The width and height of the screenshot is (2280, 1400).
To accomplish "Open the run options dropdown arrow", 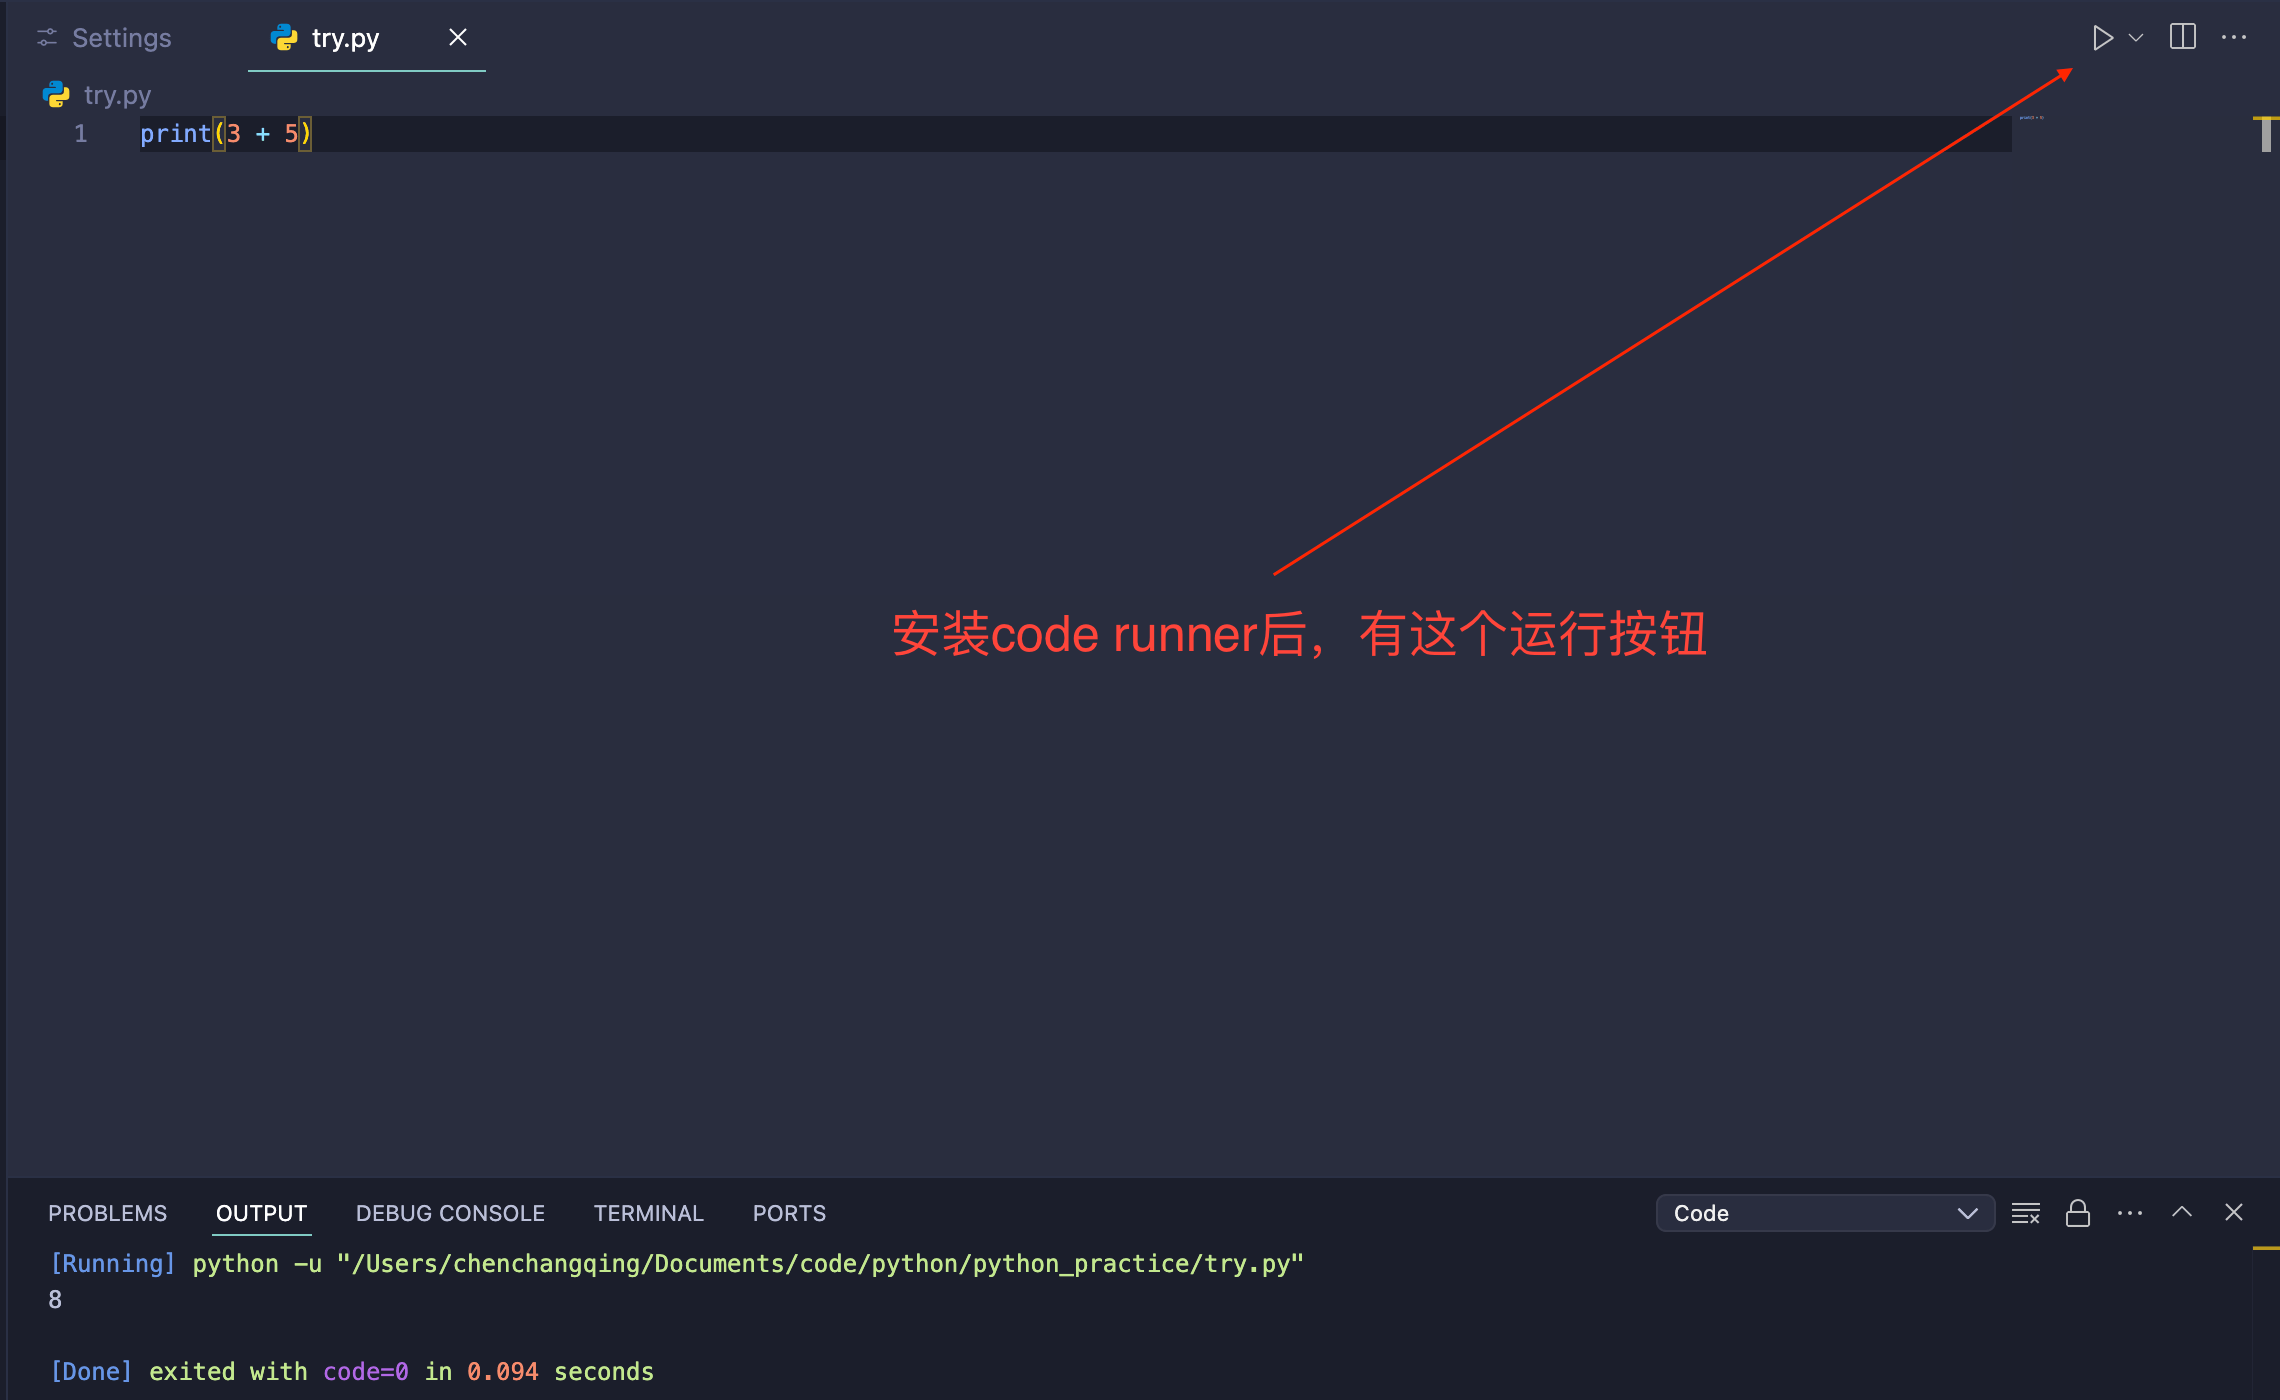I will 2136,38.
